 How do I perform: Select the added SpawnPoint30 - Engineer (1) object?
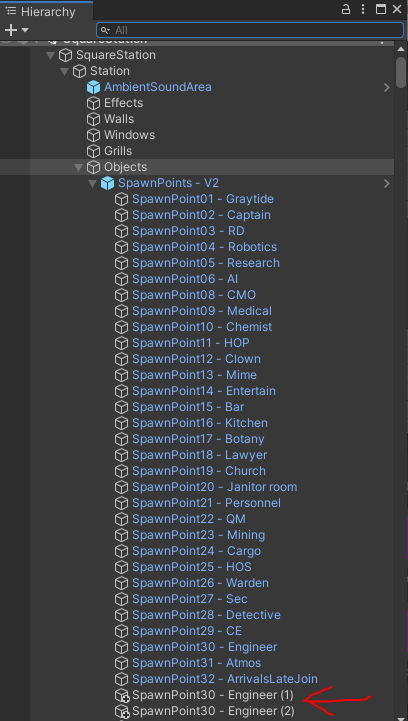coord(213,695)
